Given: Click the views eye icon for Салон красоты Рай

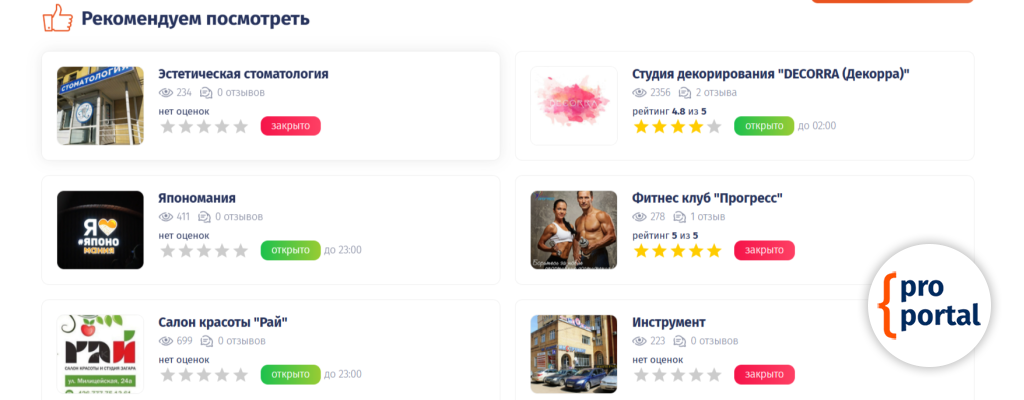Looking at the screenshot, I should (166, 341).
